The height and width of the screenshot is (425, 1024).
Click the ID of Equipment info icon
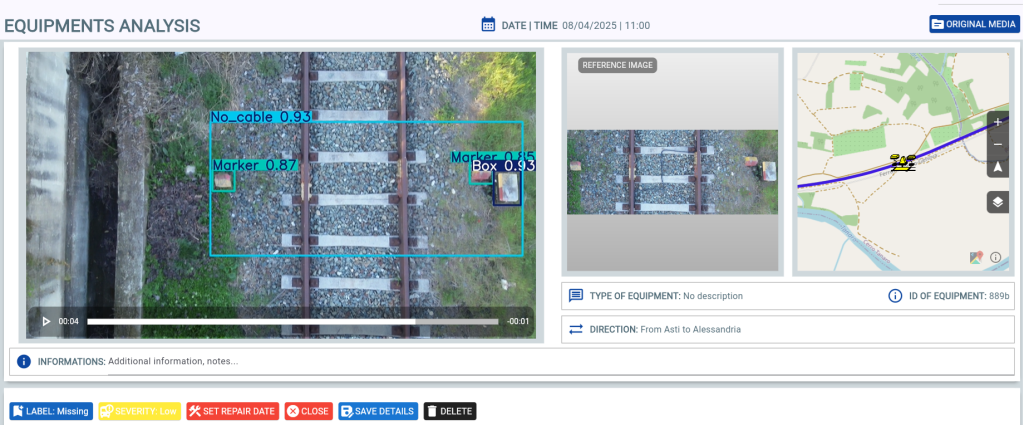[896, 296]
